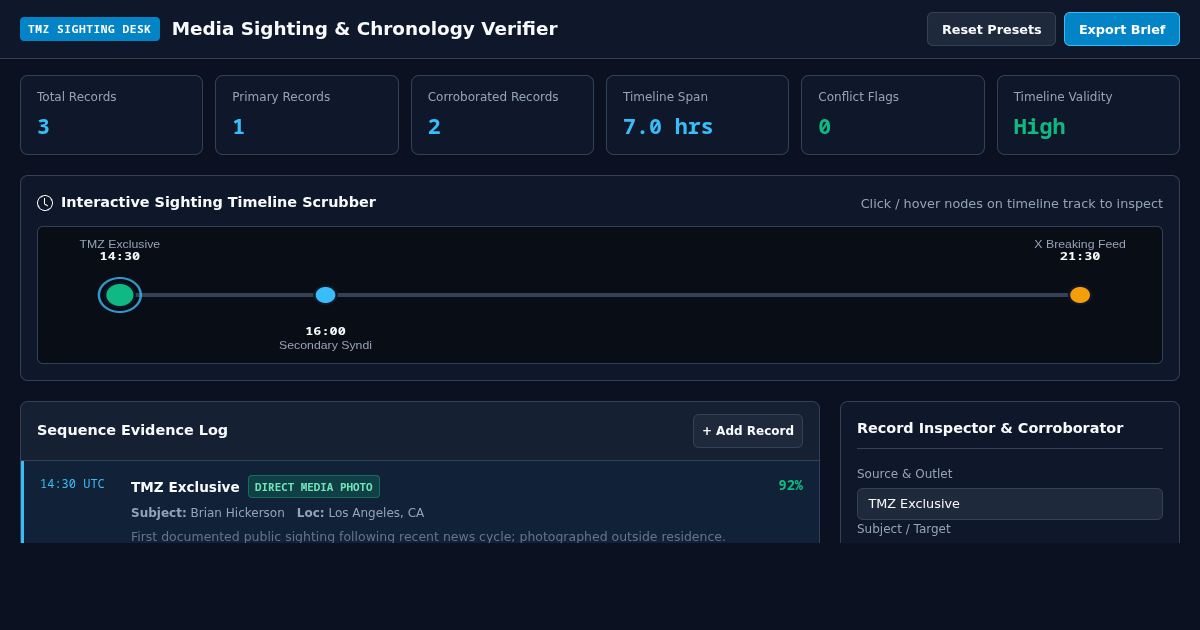The width and height of the screenshot is (1200, 630).
Task: Open the Total Records card
Action: (x=111, y=115)
